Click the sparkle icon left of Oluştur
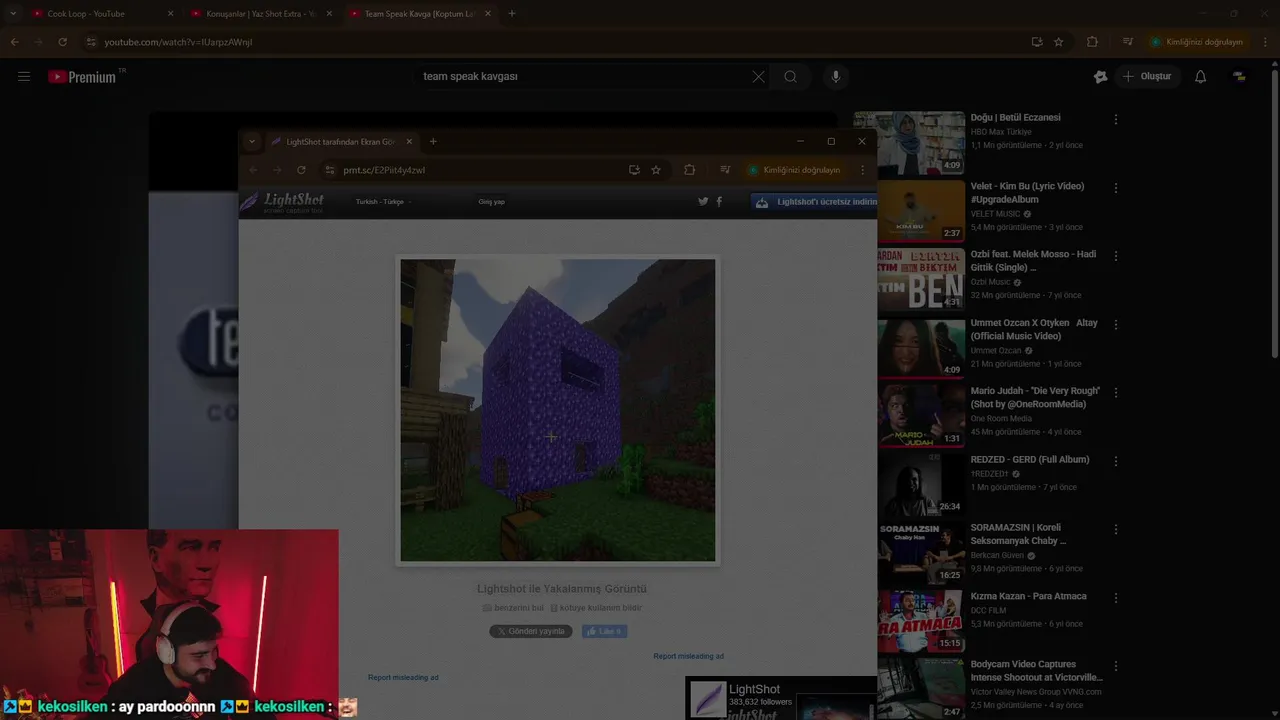Viewport: 1280px width, 720px height. [1101, 76]
